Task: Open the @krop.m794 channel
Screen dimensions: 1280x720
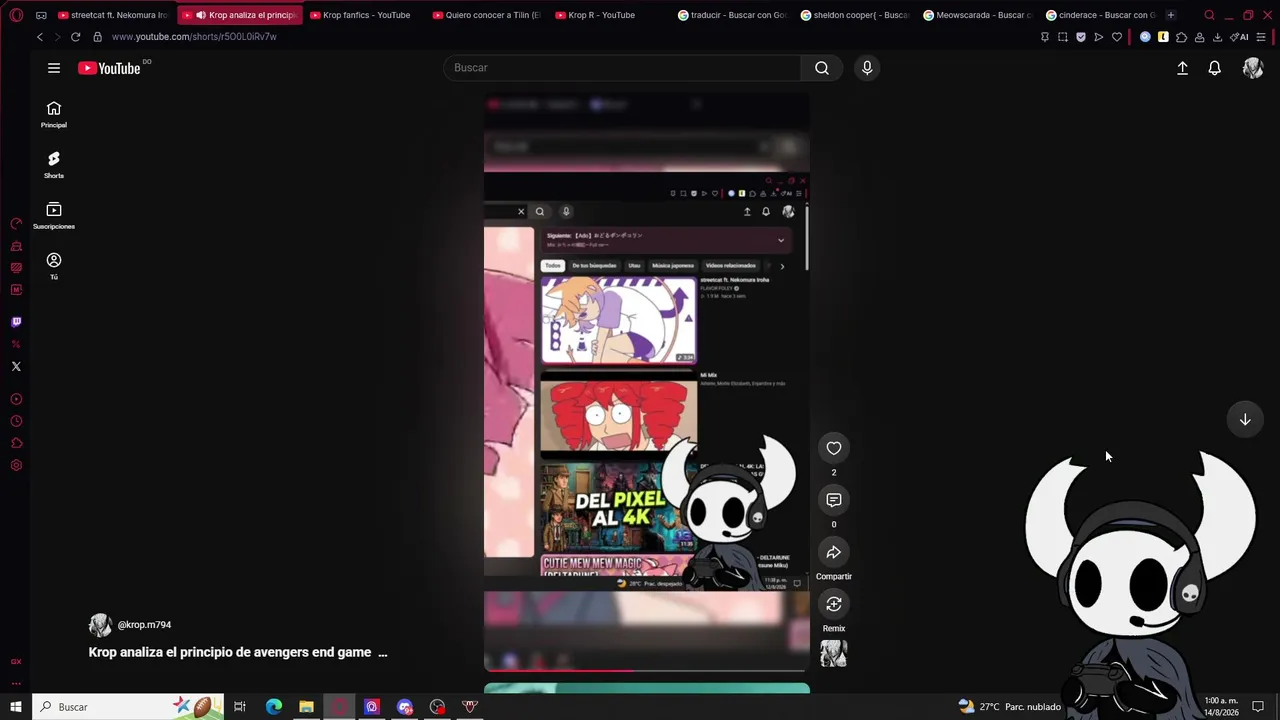Action: coord(144,625)
